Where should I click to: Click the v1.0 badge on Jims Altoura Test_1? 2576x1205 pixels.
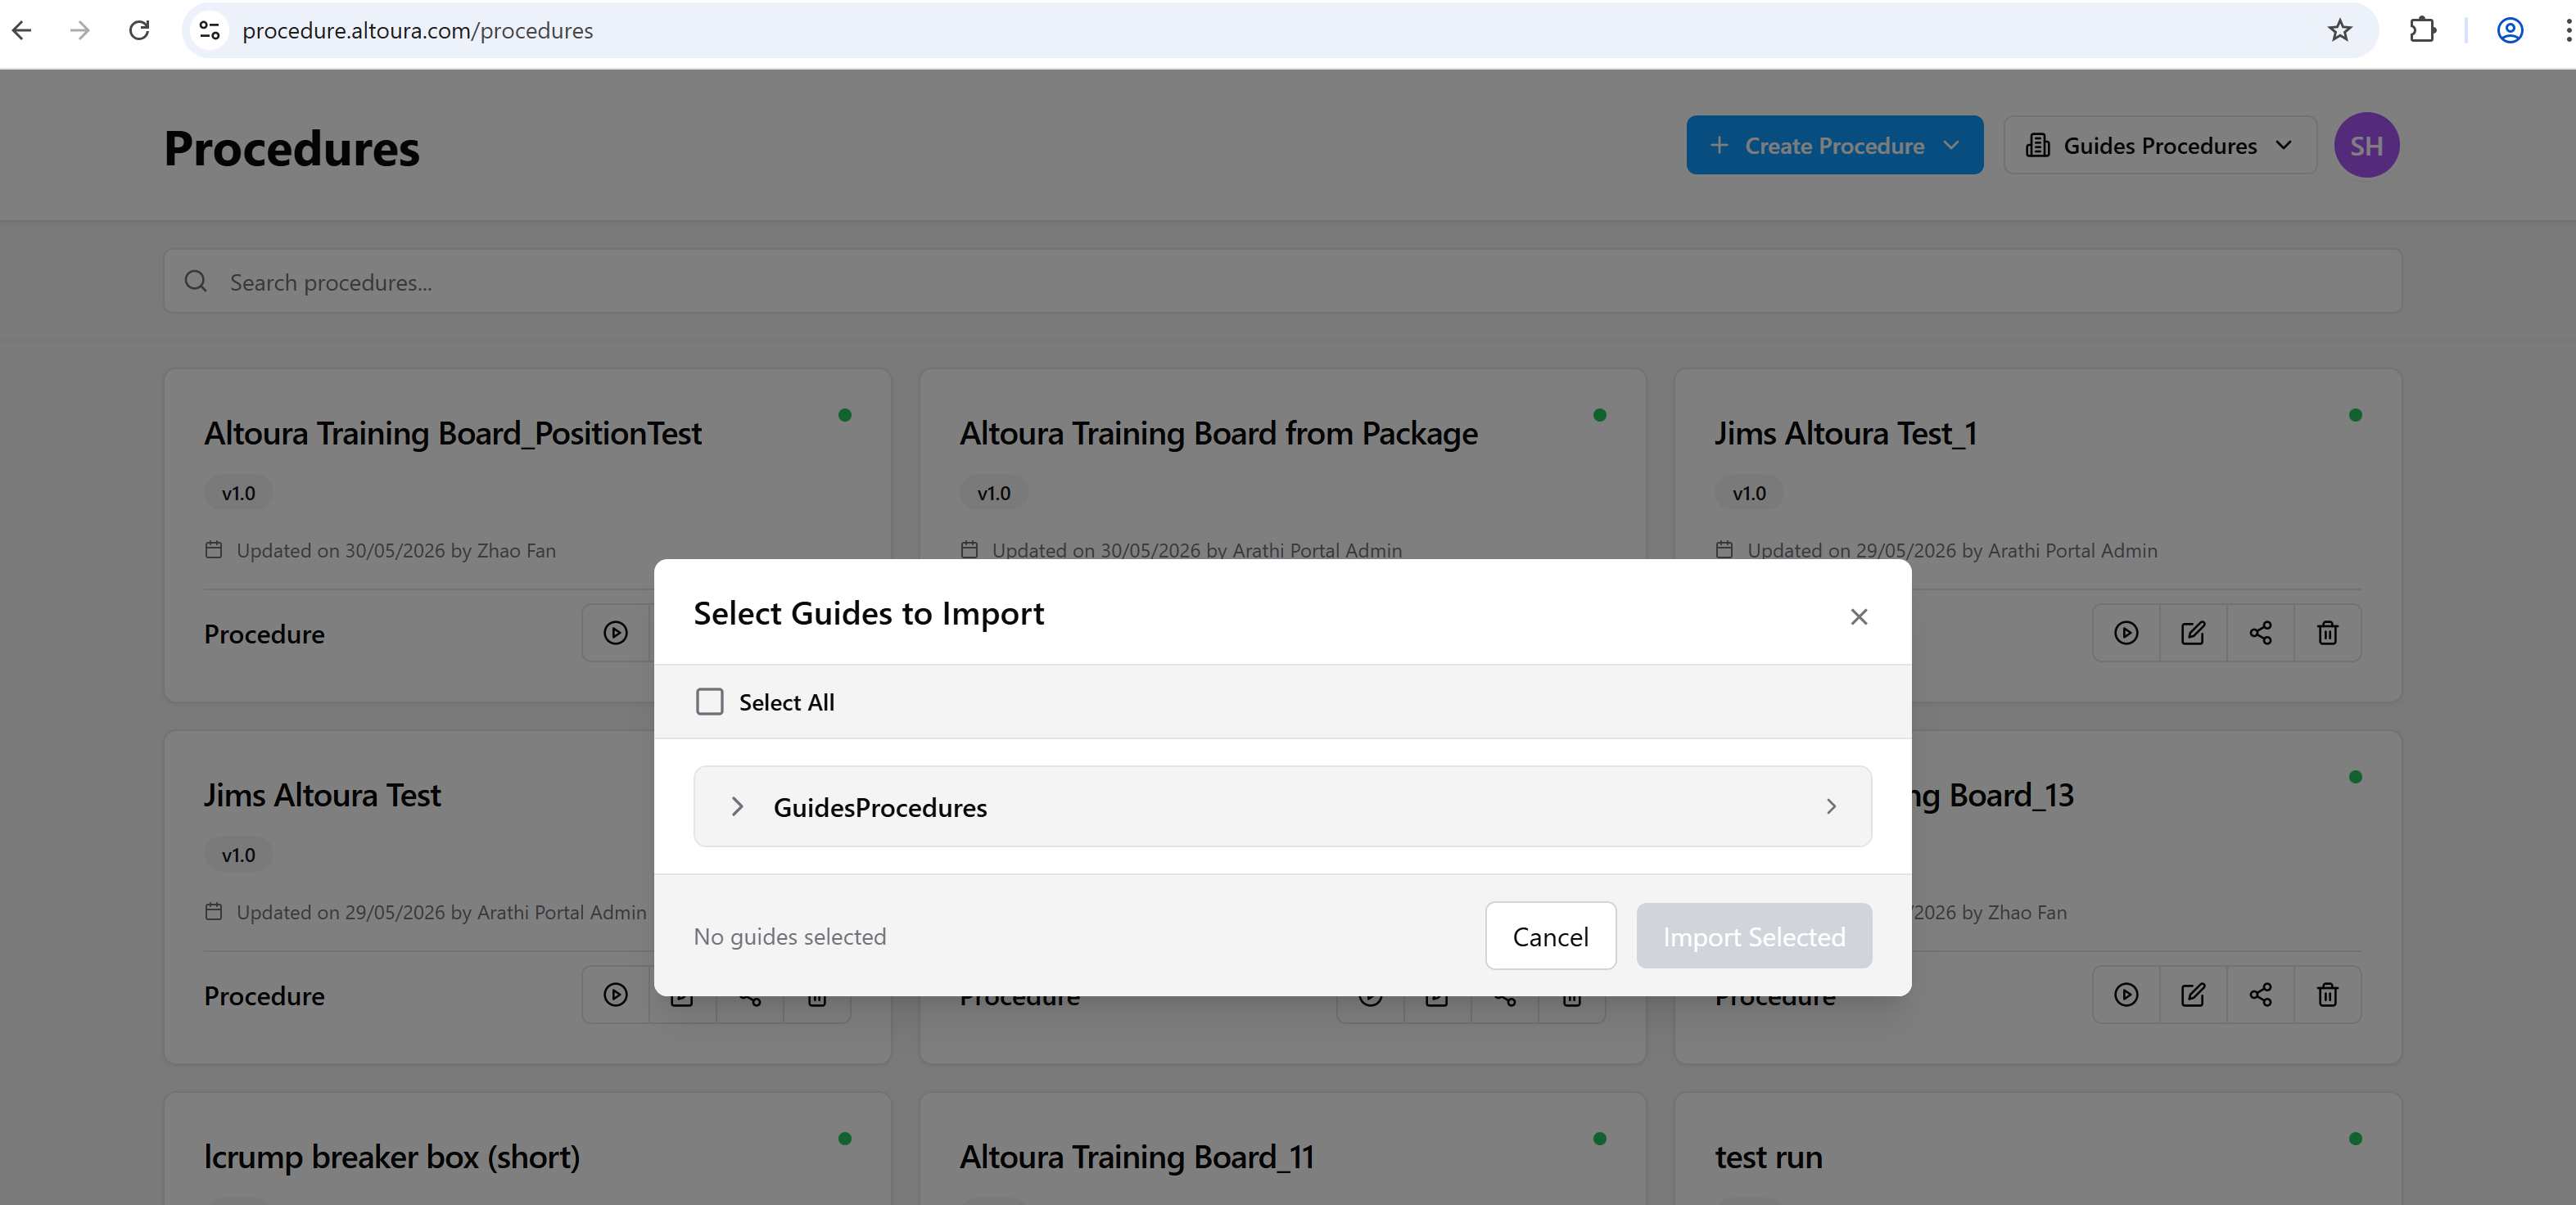coord(1749,493)
